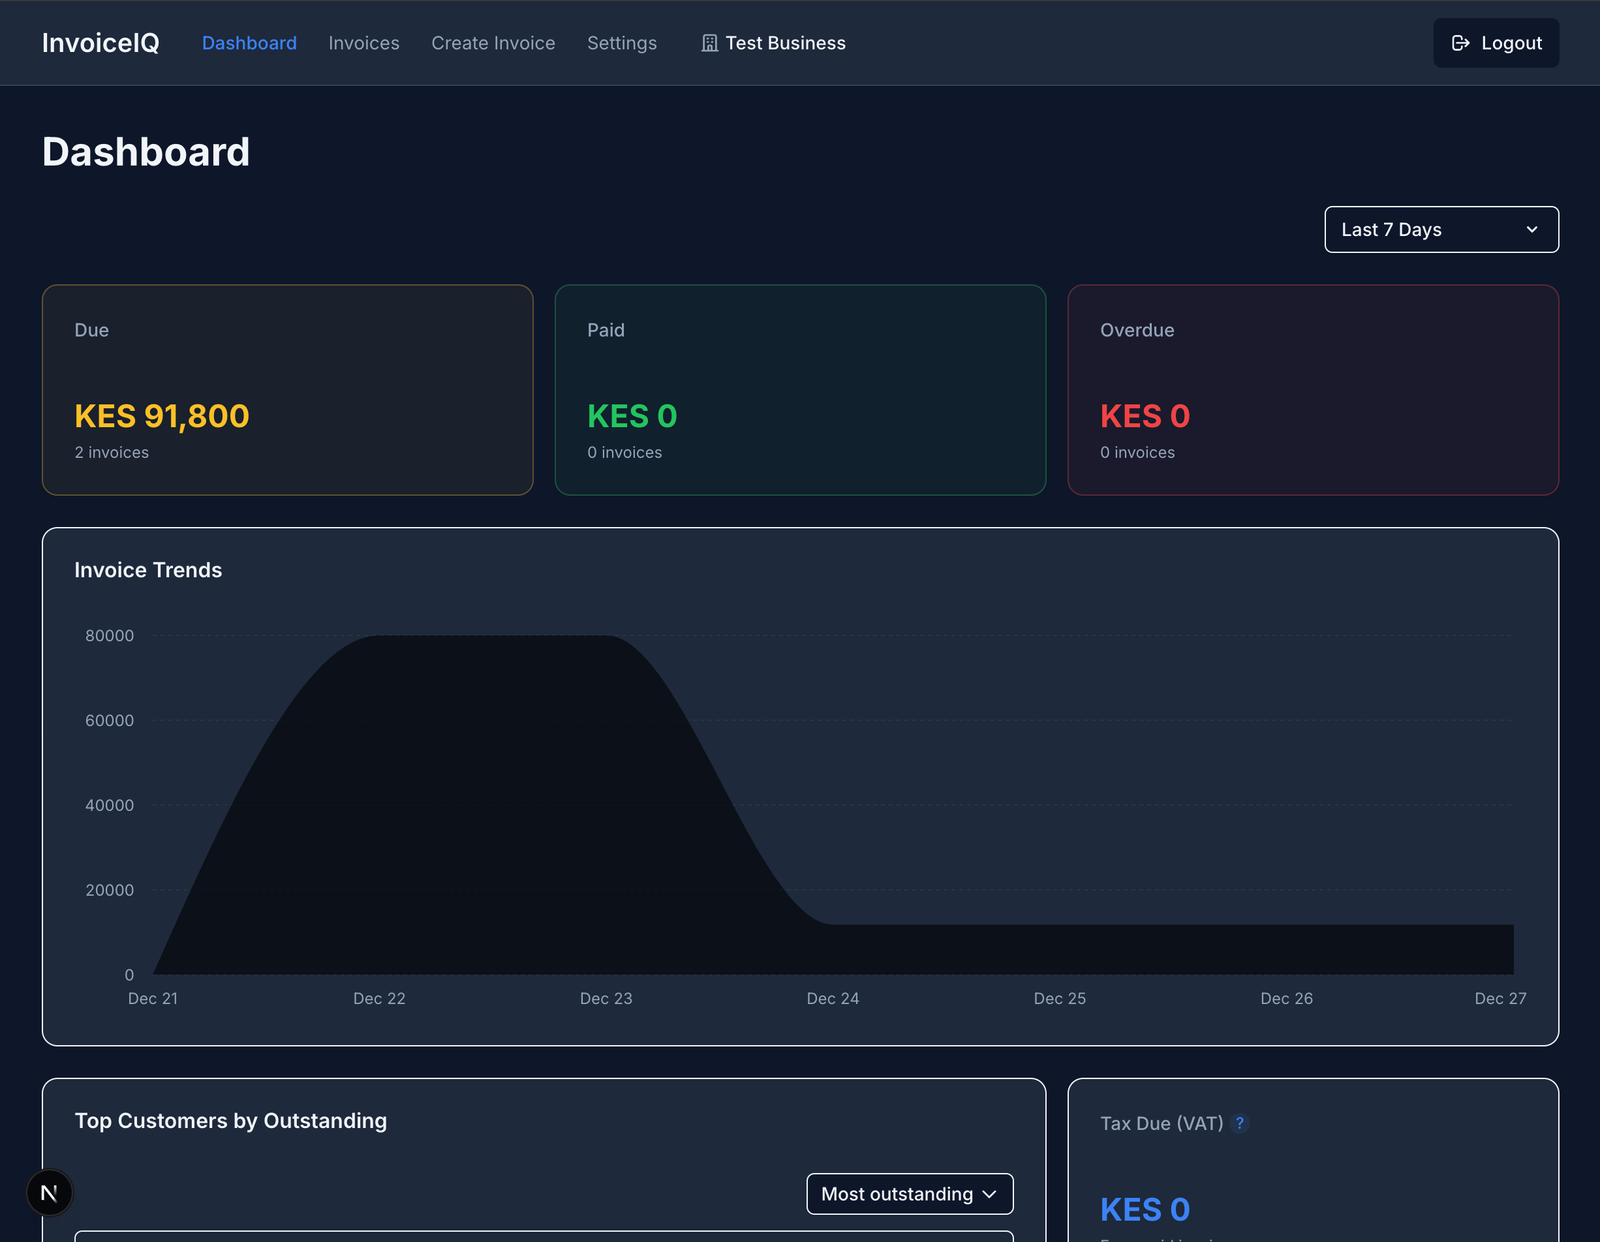
Task: Select the Overdue summary card
Action: (x=1312, y=390)
